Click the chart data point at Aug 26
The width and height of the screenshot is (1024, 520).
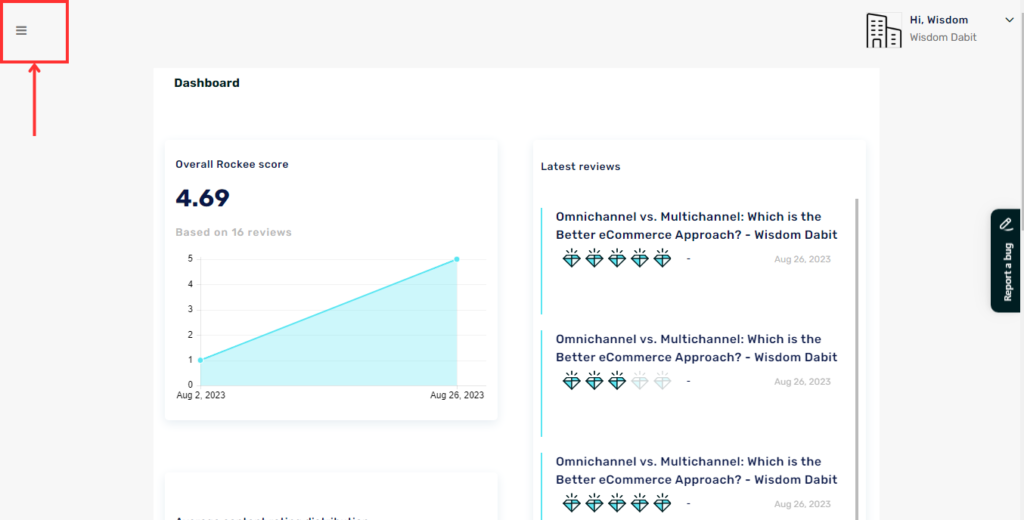click(x=456, y=259)
